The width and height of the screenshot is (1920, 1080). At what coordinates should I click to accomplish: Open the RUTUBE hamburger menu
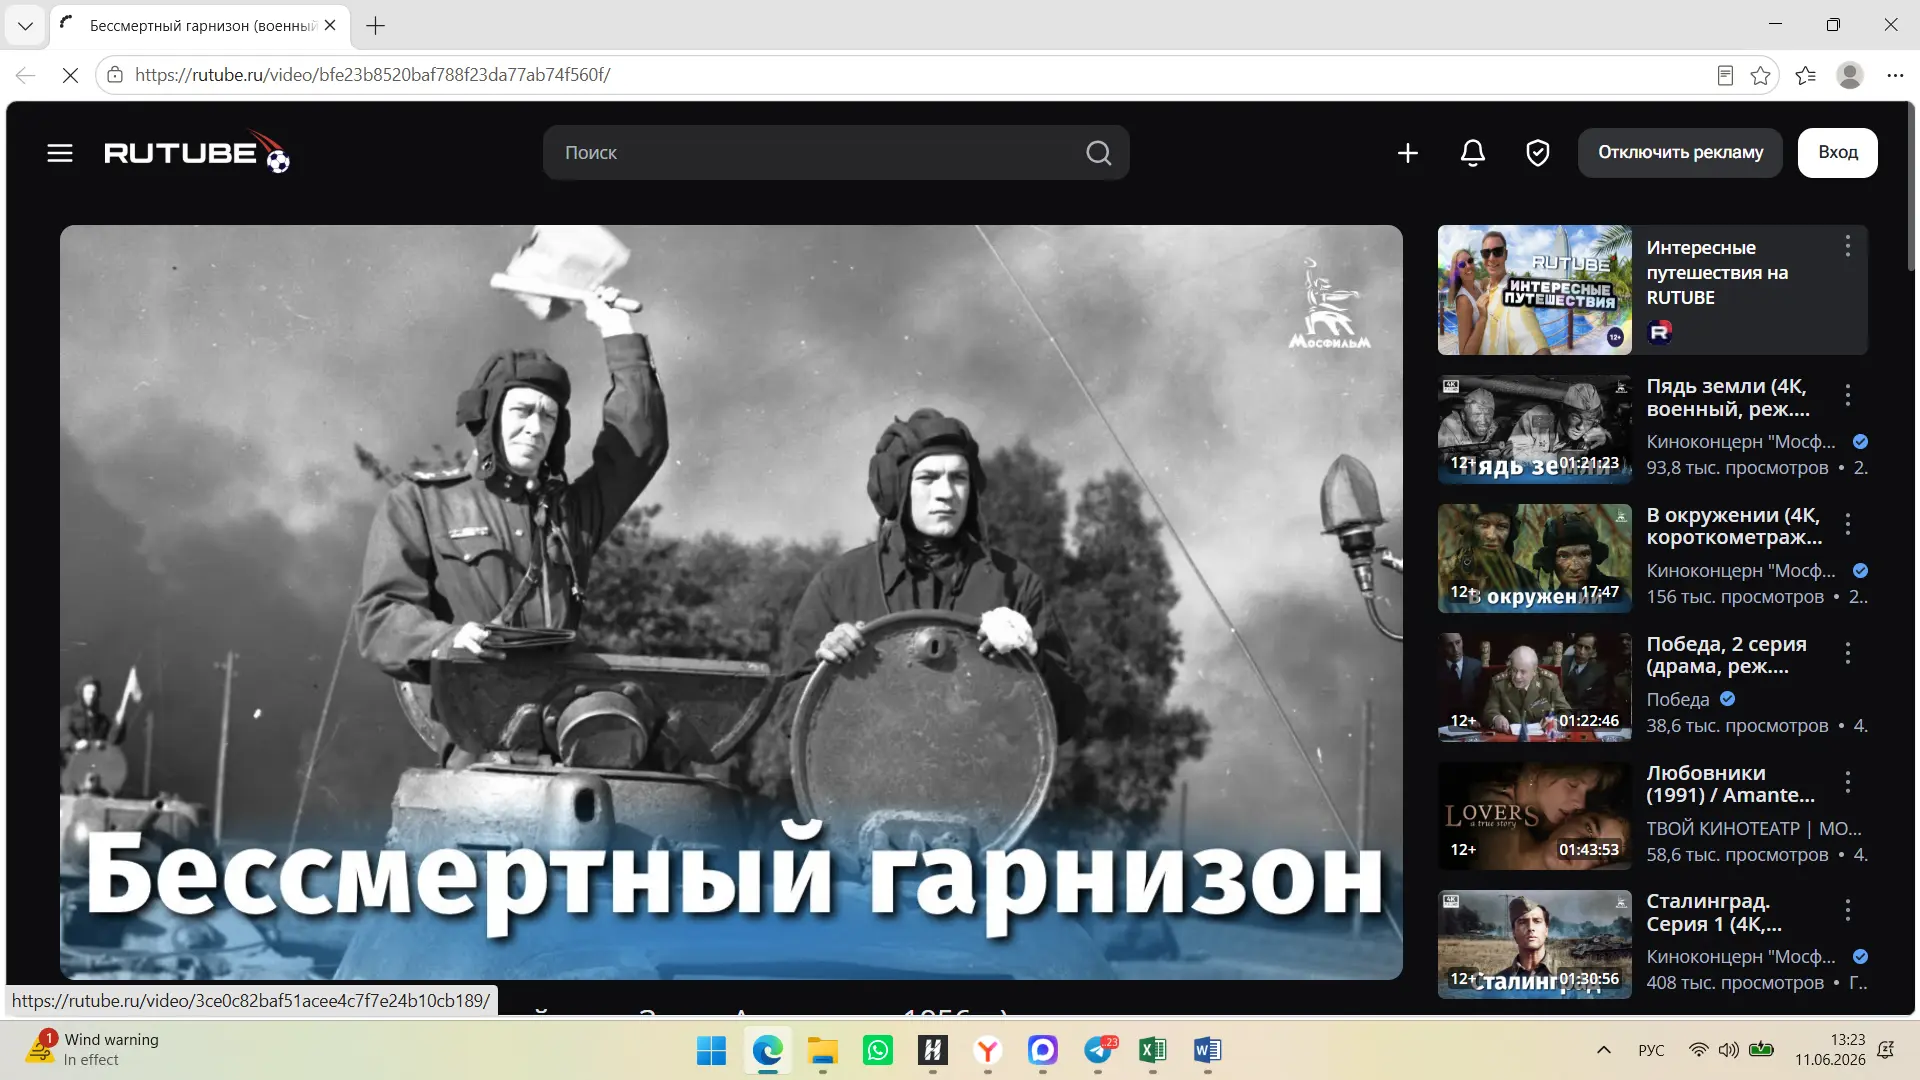(x=60, y=153)
